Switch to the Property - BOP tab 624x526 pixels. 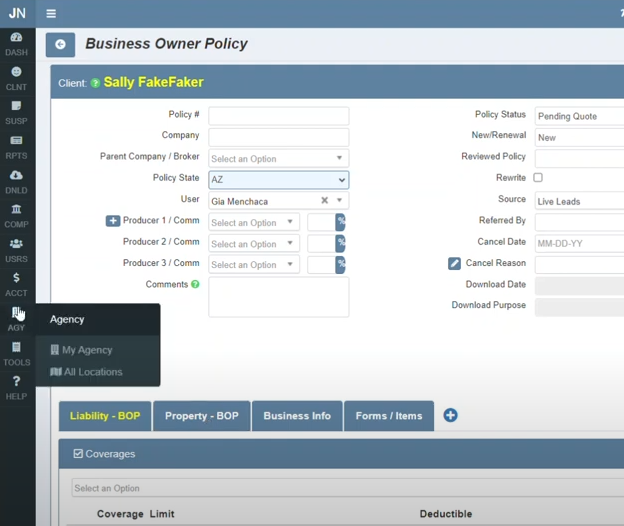pos(200,416)
